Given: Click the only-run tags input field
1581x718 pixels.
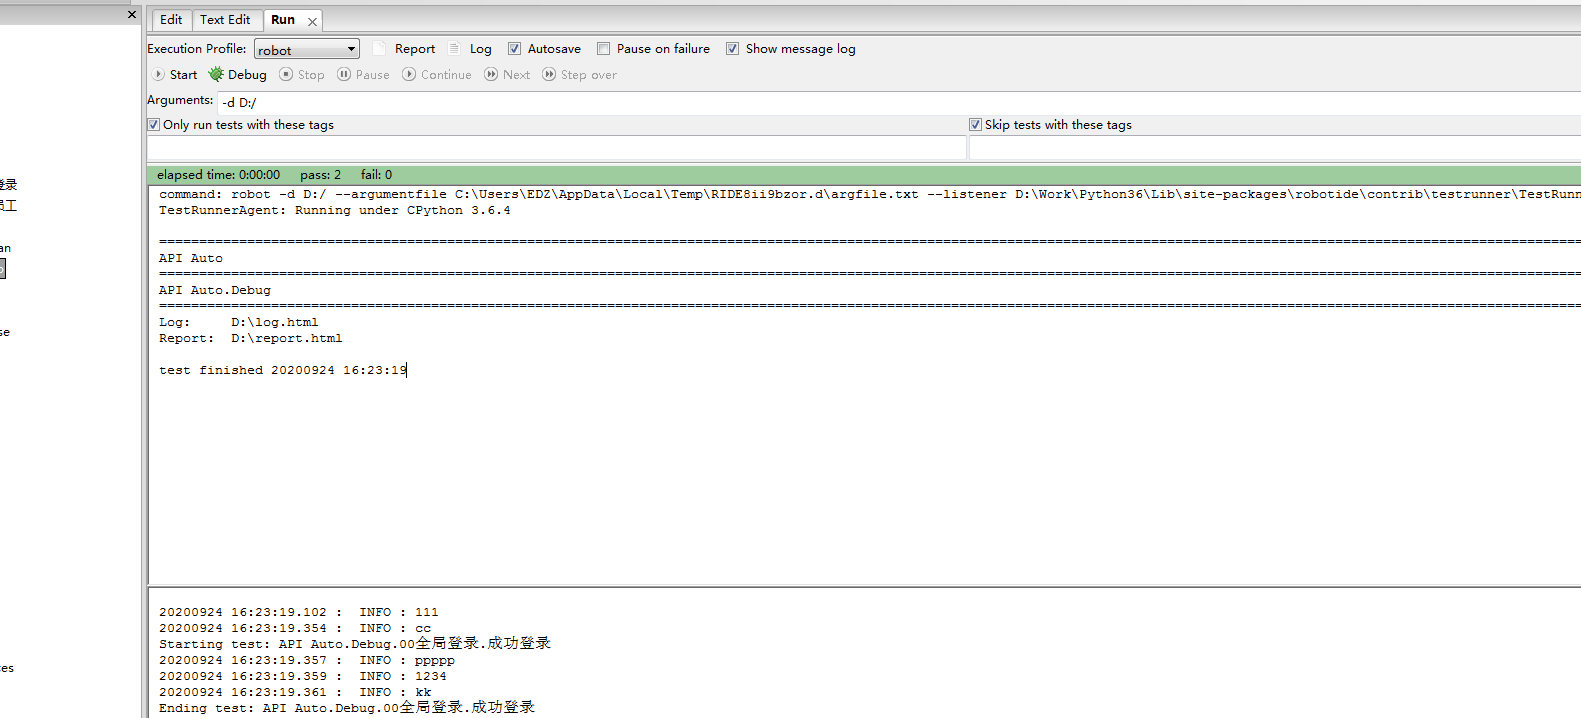Looking at the screenshot, I should point(557,148).
